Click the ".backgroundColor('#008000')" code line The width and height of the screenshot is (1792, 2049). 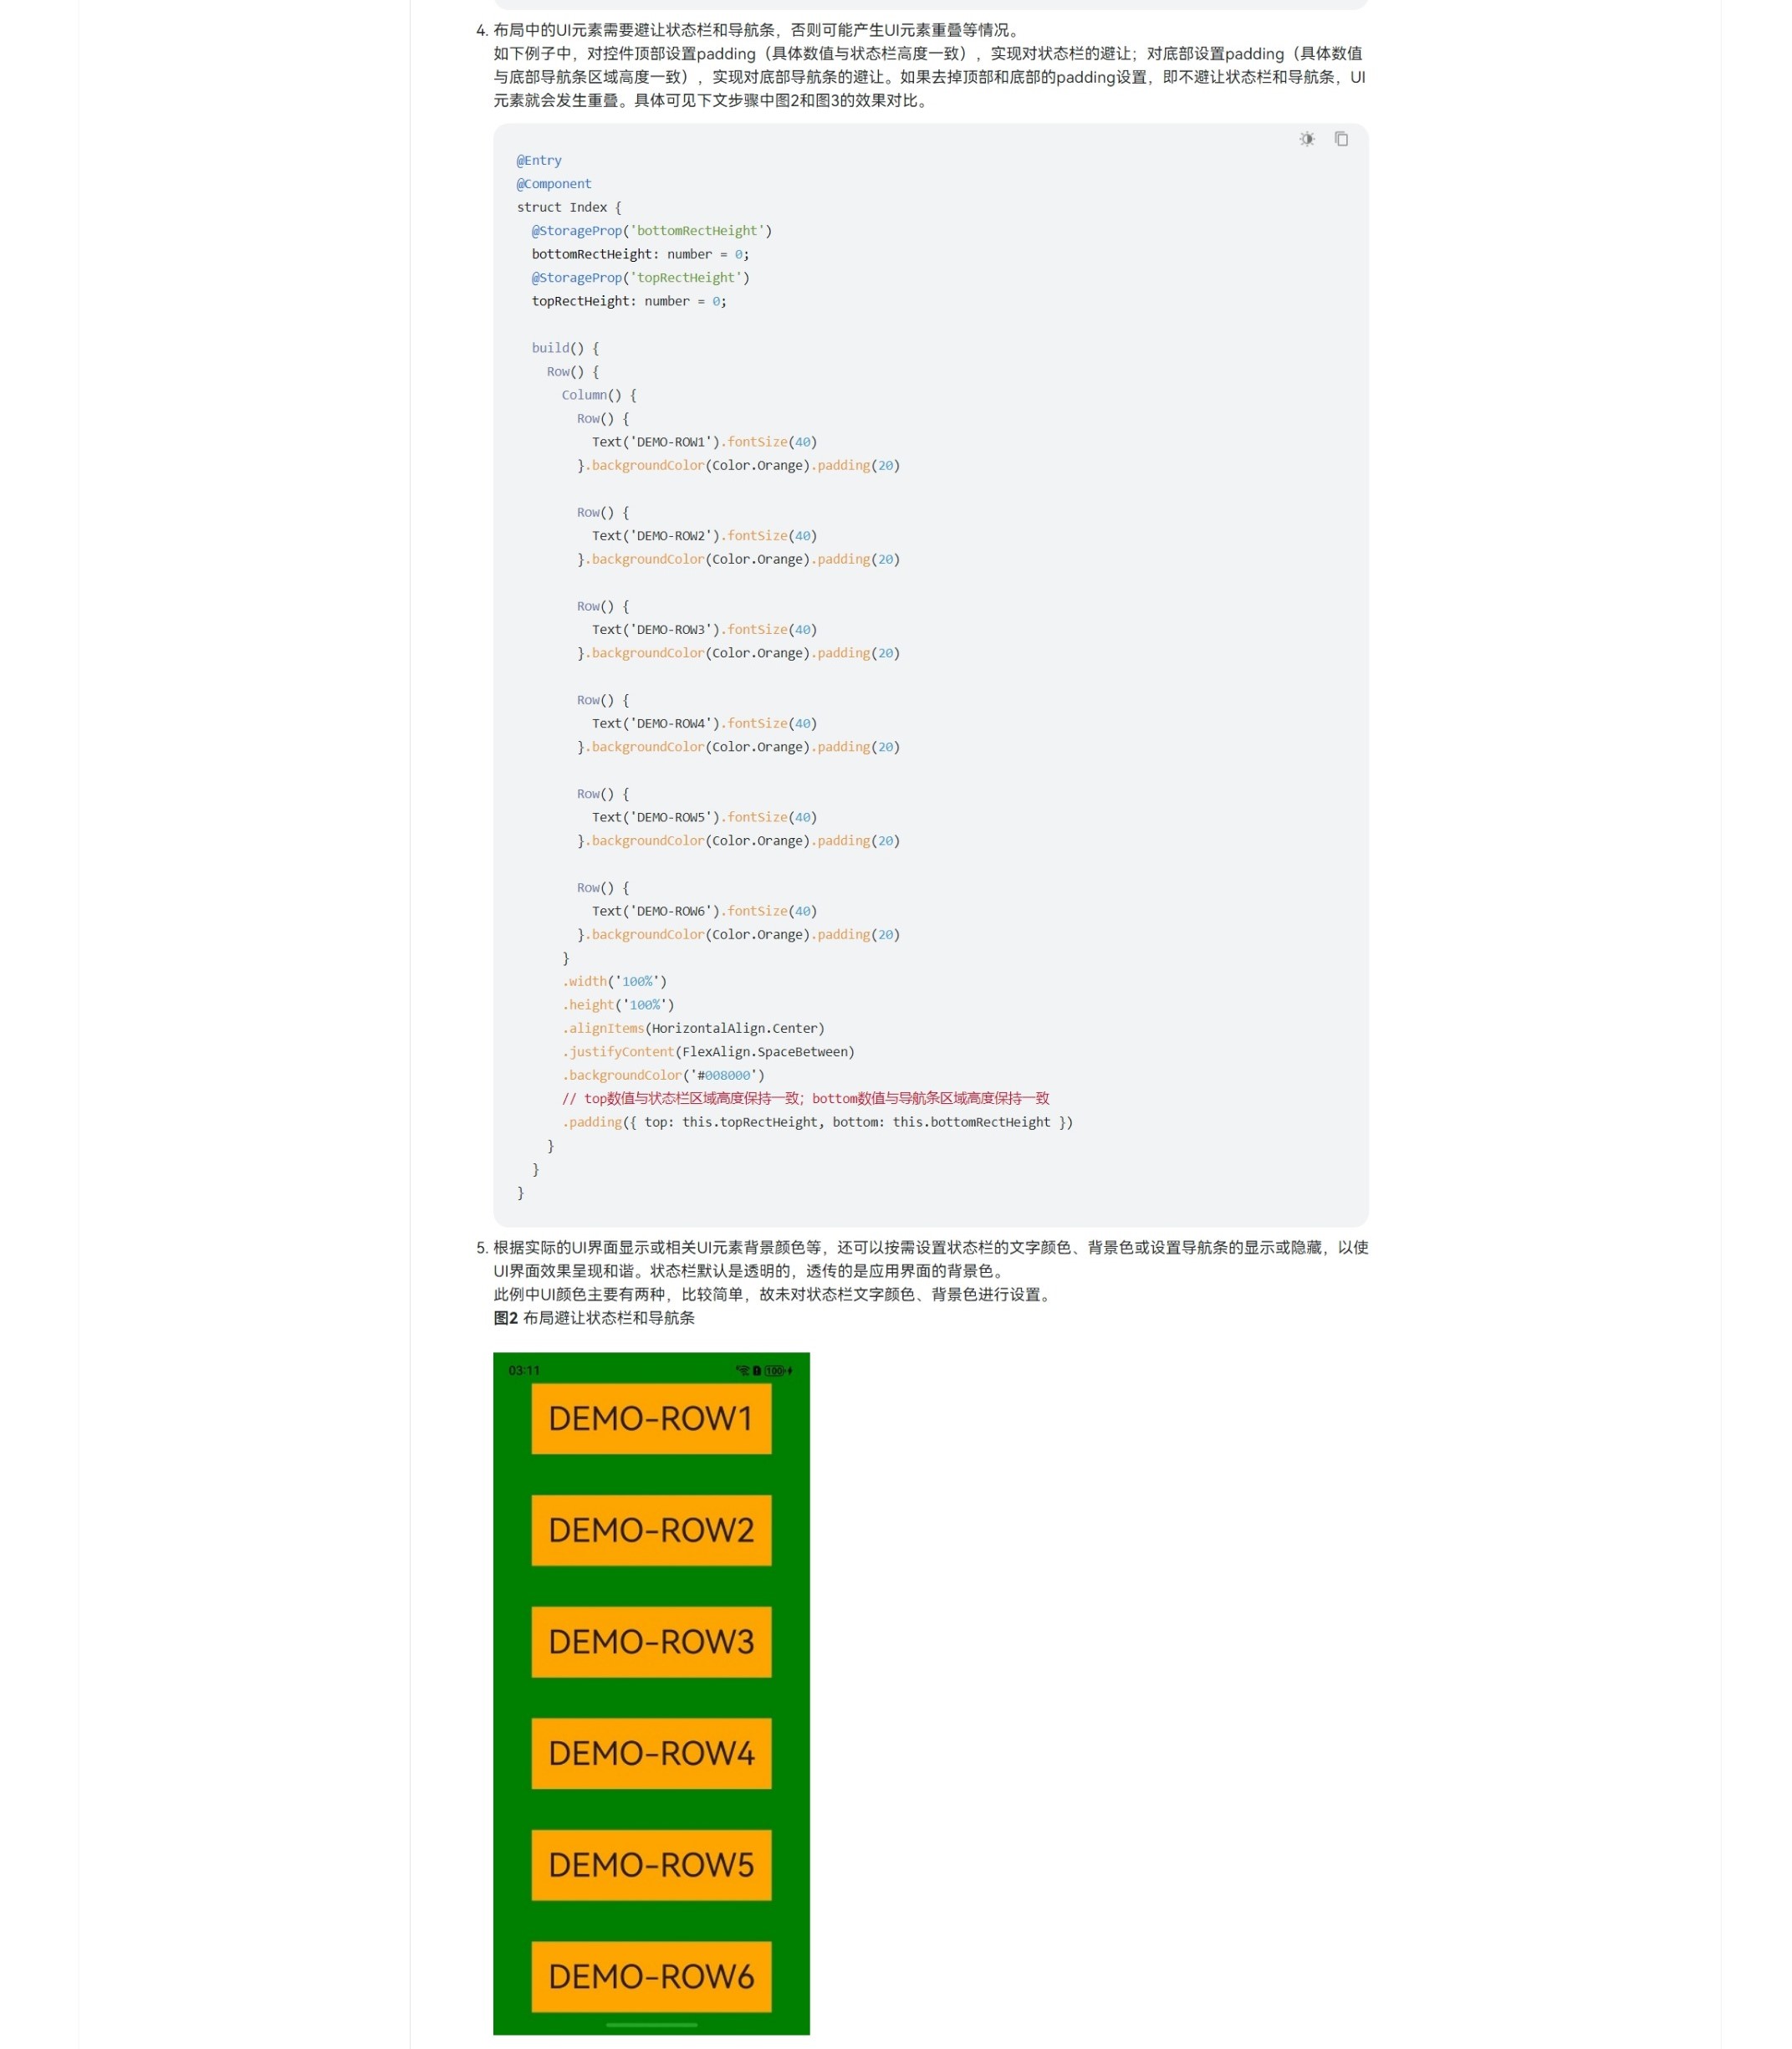663,1075
